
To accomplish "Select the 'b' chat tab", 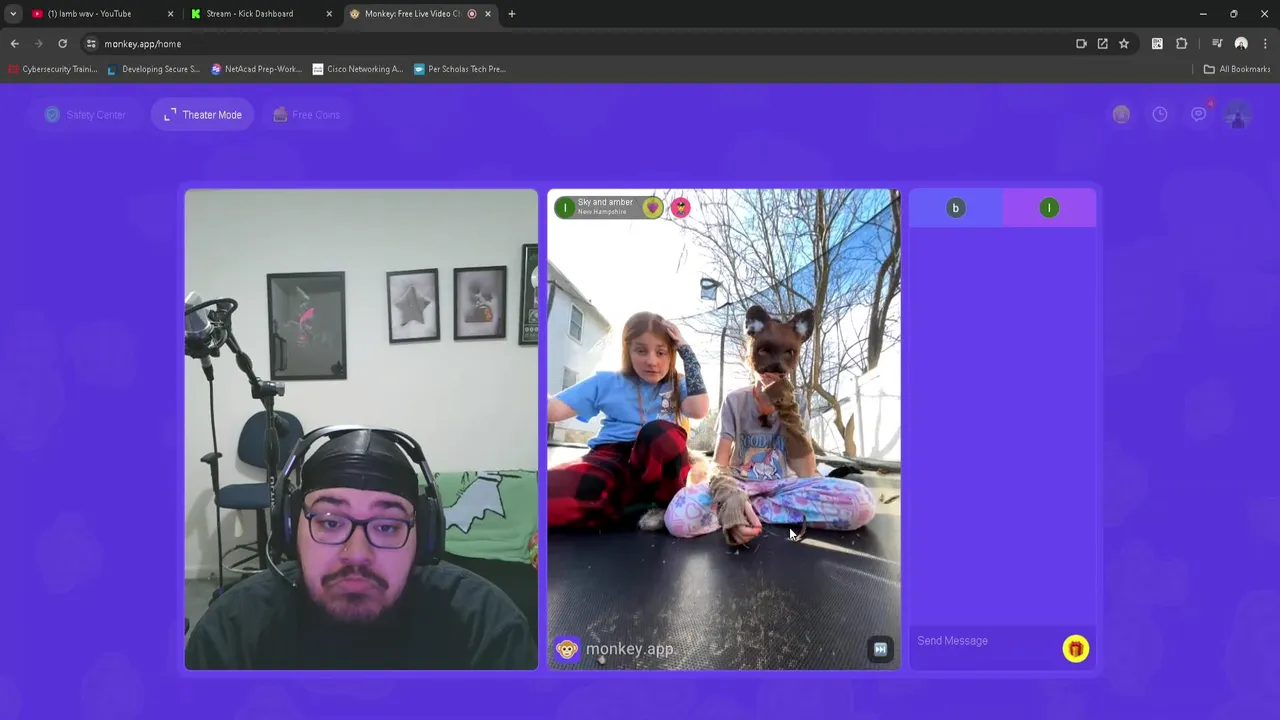I will (955, 208).
